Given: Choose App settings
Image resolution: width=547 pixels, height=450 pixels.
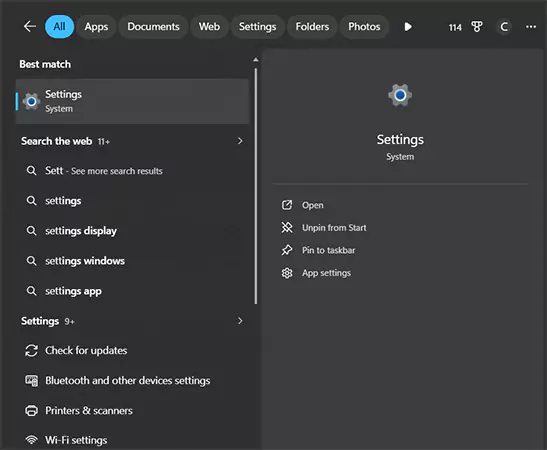Looking at the screenshot, I should point(327,273).
